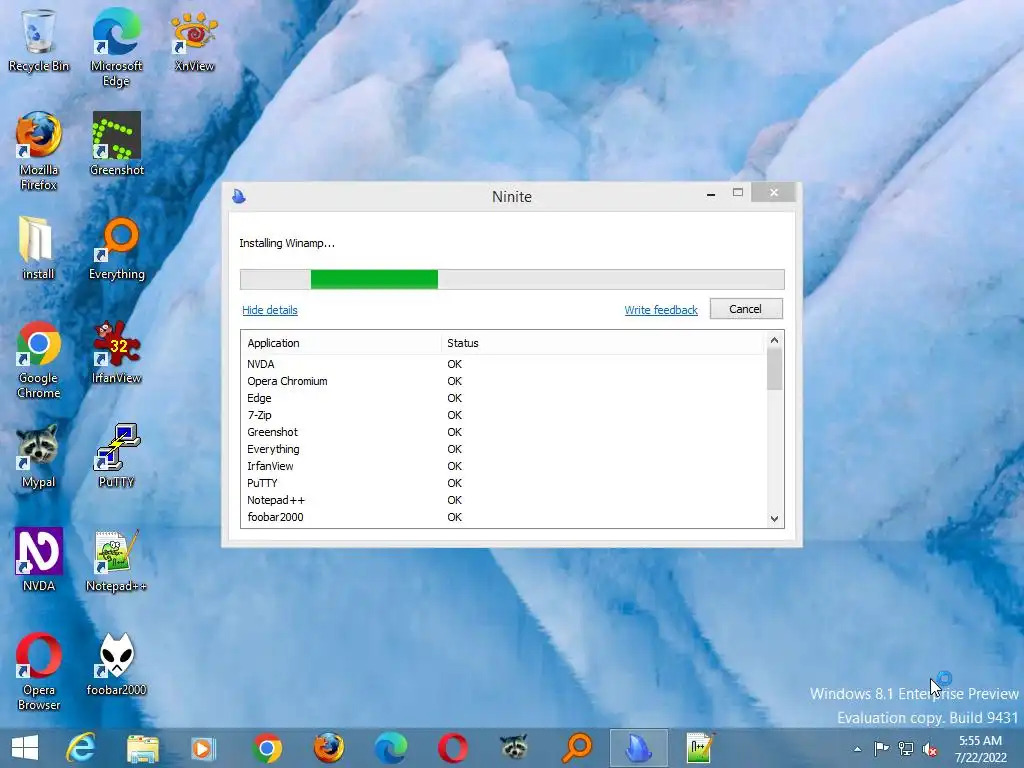Open Notepad++ from the taskbar
This screenshot has height=768, width=1024.
[699, 748]
